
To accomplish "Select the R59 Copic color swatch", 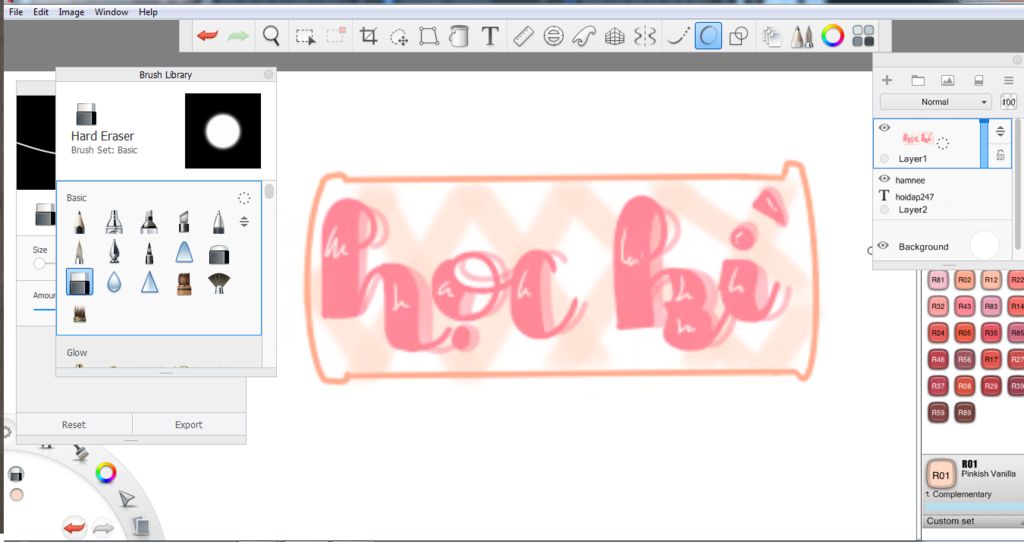I will click(x=938, y=412).
